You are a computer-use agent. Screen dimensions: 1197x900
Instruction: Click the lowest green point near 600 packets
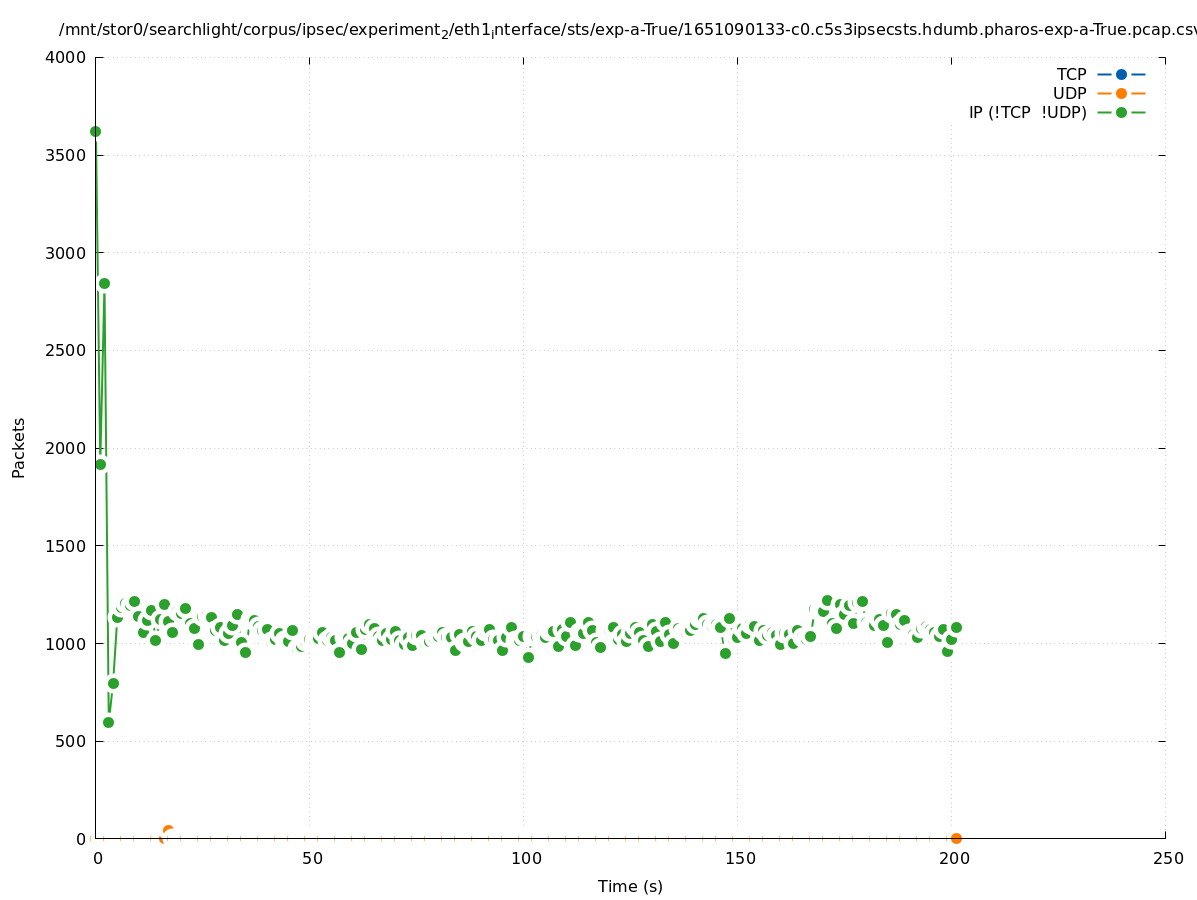[108, 722]
